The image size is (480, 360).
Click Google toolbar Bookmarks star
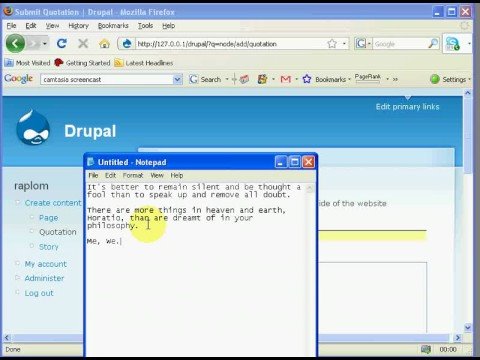(307, 79)
